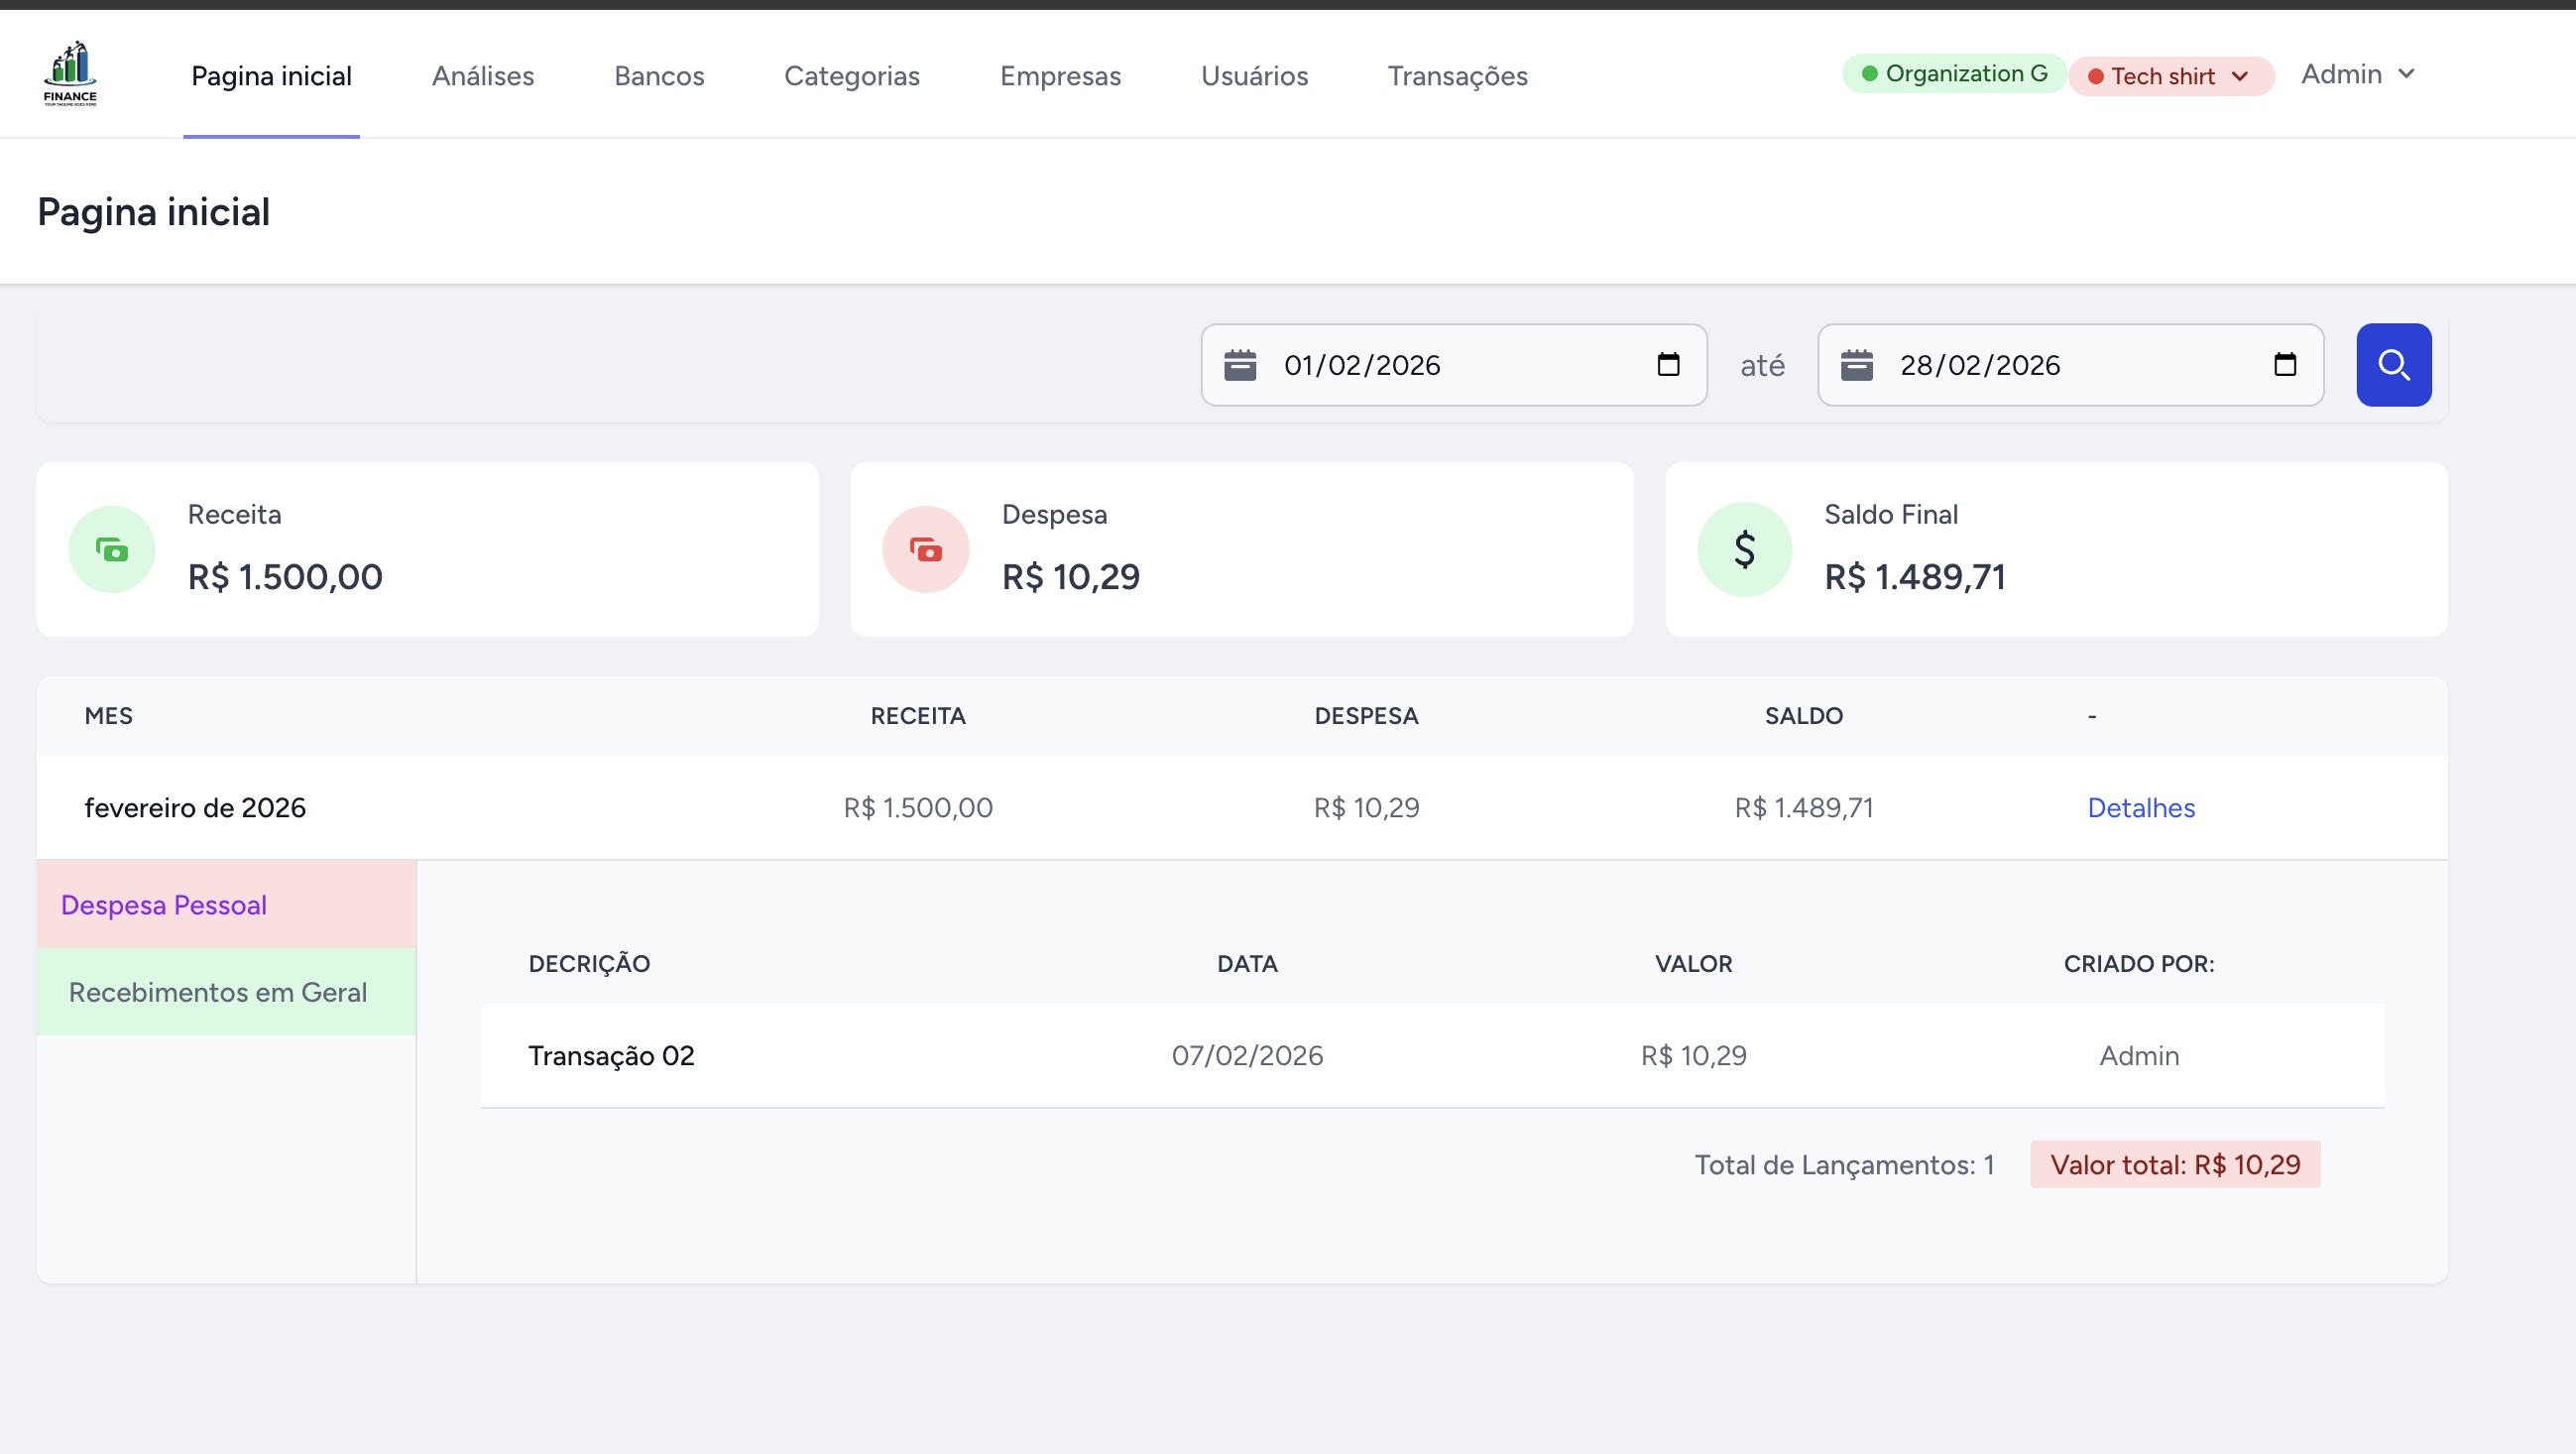2576x1454 pixels.
Task: Click the DECRIÇÃO column header
Action: tap(589, 964)
